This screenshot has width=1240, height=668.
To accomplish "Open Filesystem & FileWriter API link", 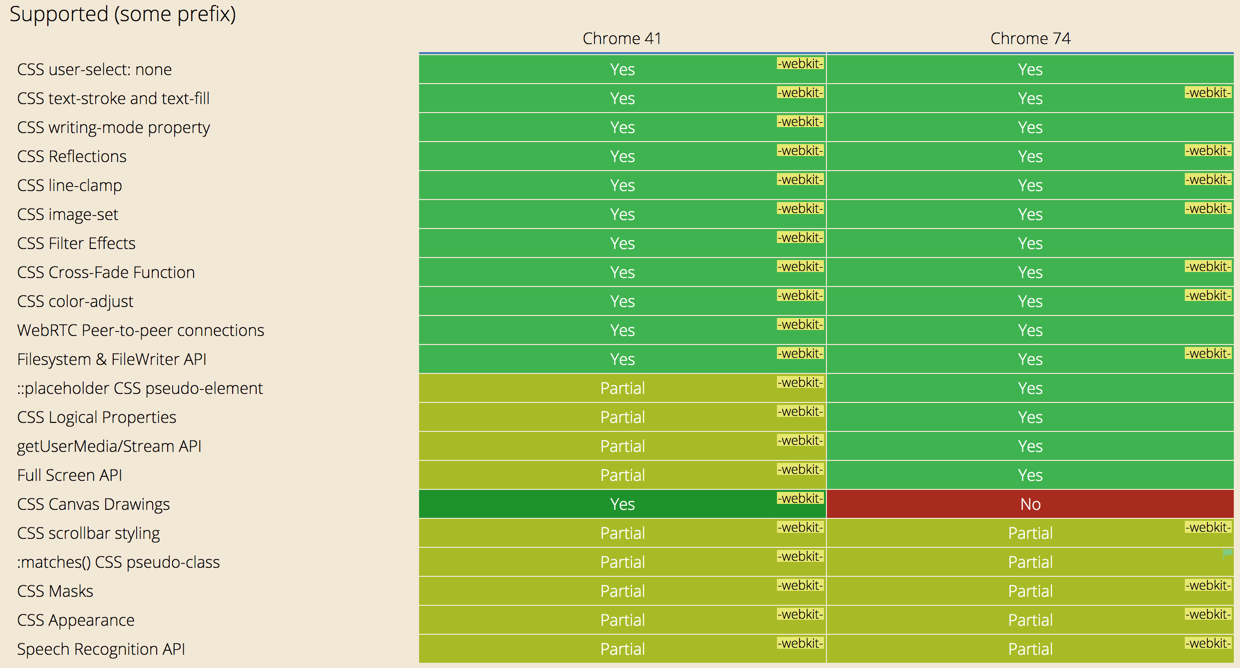I will pos(112,360).
